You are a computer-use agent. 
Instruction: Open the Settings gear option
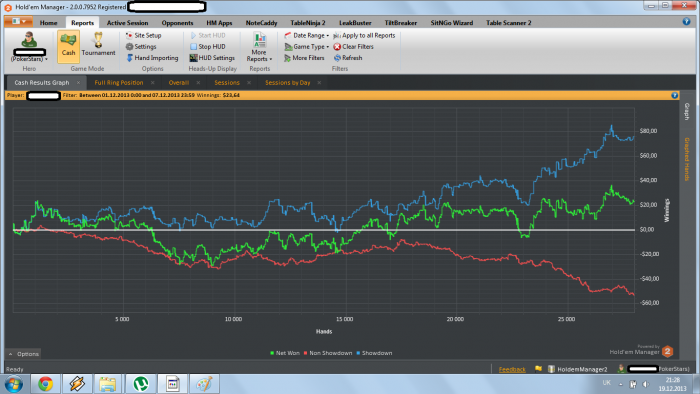141,46
